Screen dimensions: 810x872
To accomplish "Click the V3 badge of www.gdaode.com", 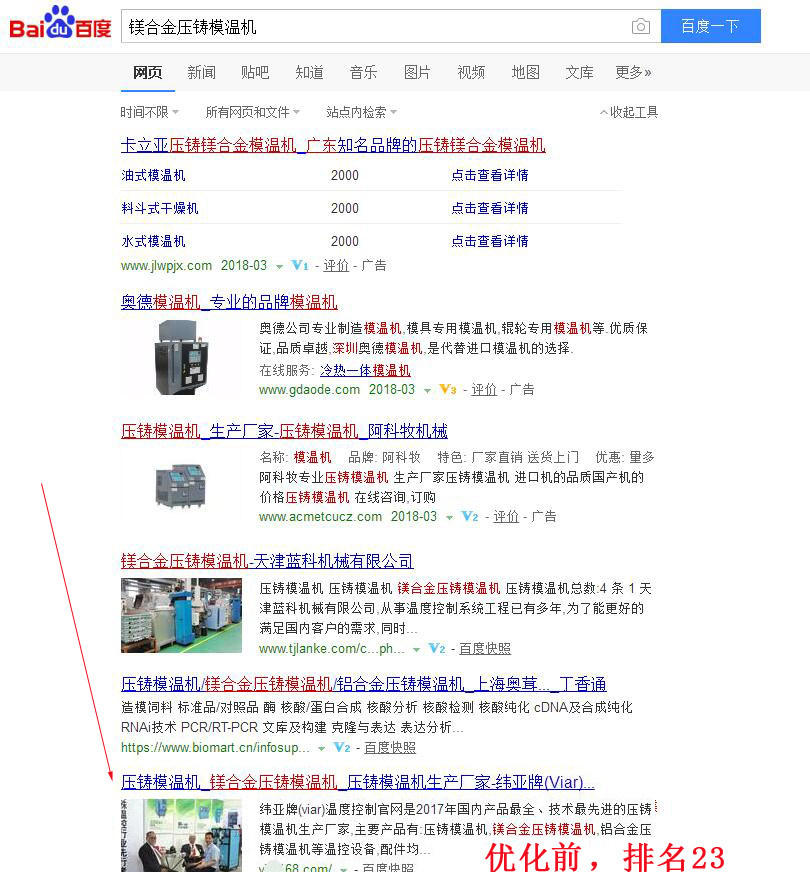I will pyautogui.click(x=448, y=390).
